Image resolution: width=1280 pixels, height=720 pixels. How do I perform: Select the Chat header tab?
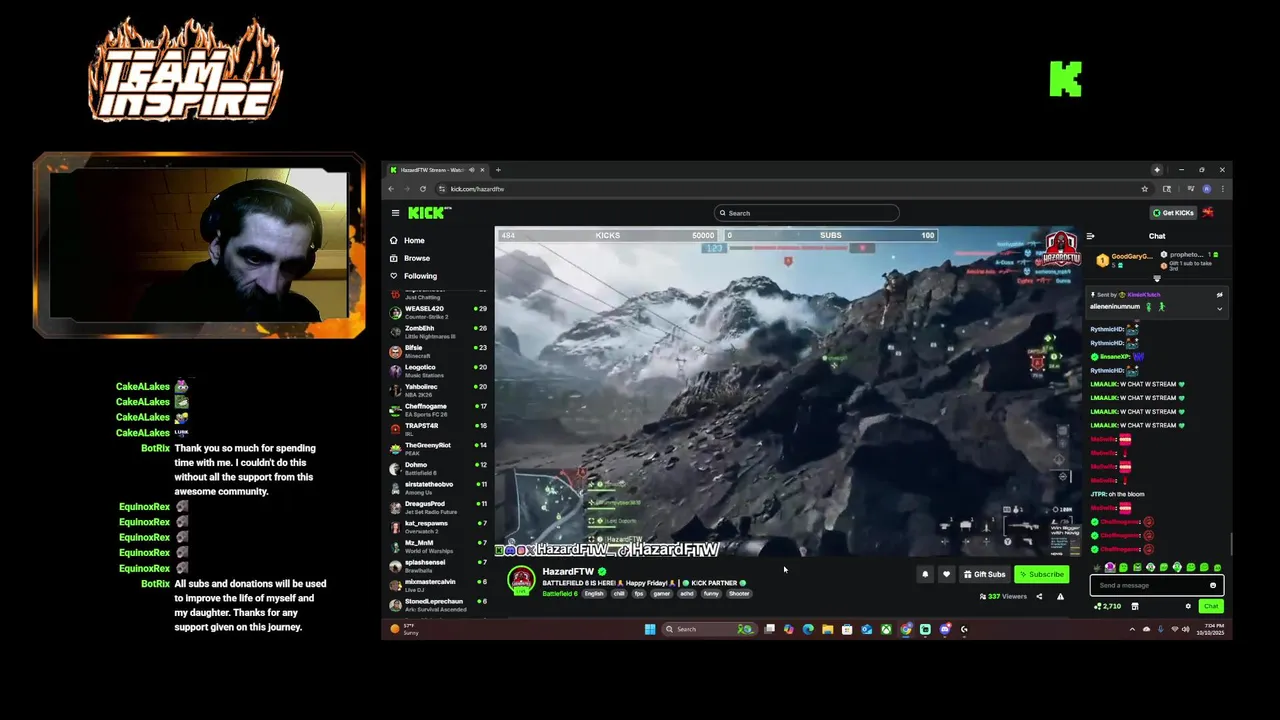[1157, 236]
